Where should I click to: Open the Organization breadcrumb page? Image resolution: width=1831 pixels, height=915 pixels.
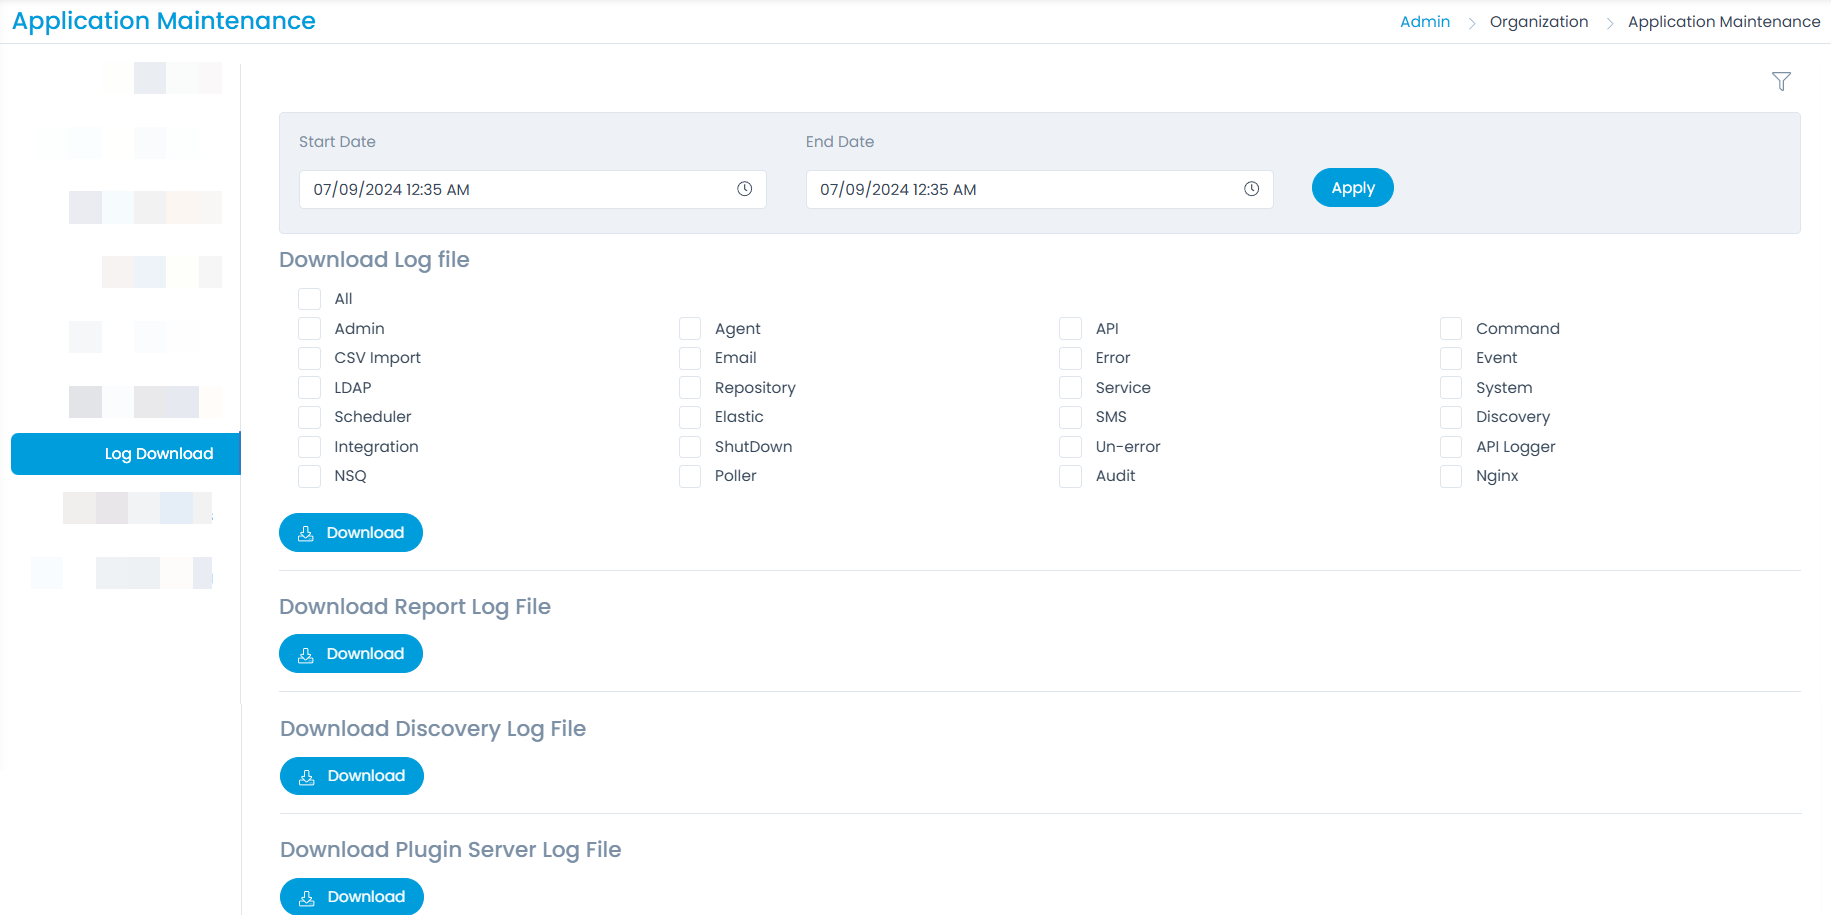coord(1539,21)
